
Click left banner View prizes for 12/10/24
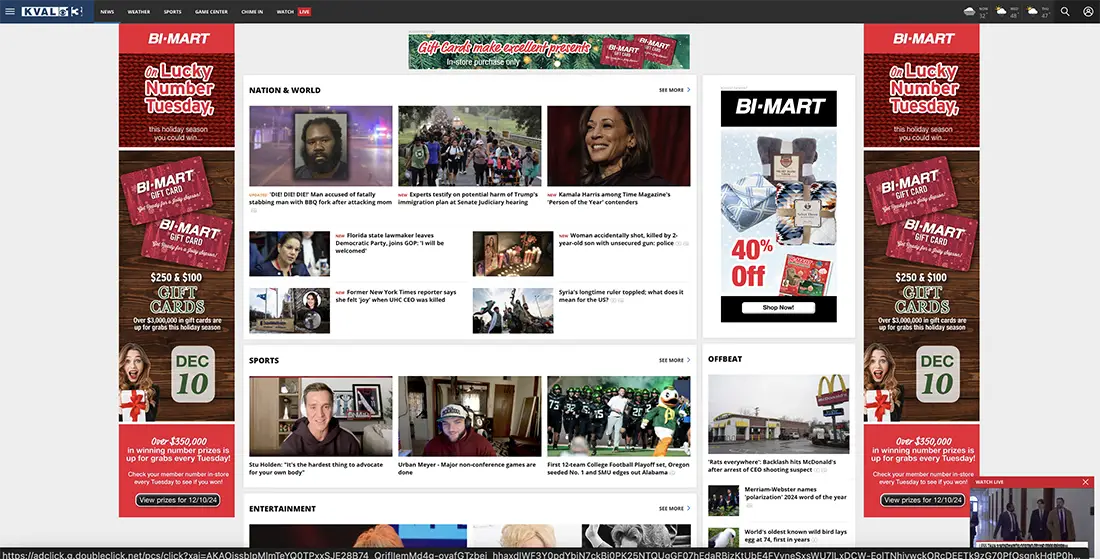pyautogui.click(x=178, y=500)
